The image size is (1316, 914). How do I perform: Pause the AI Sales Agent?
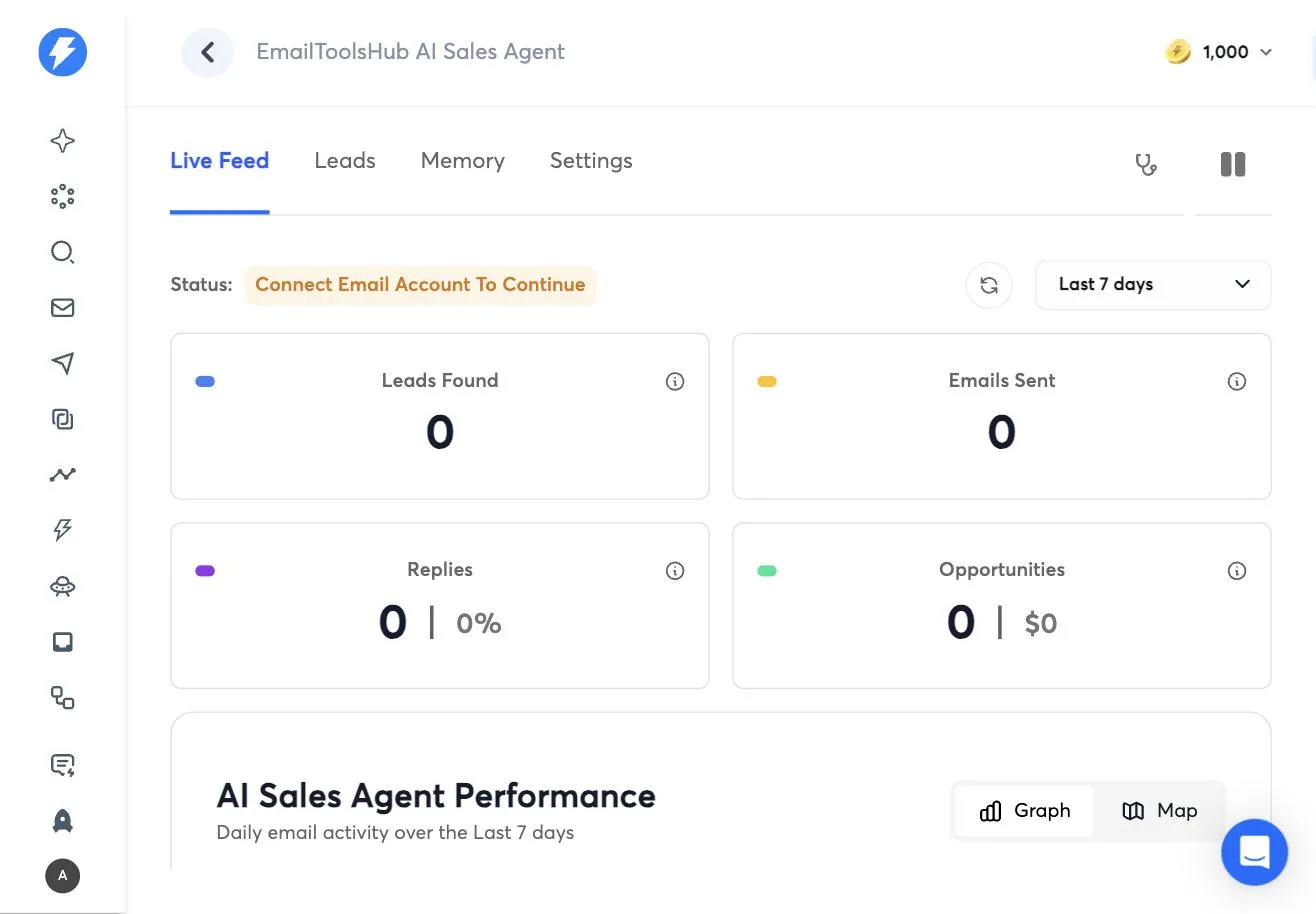point(1233,164)
